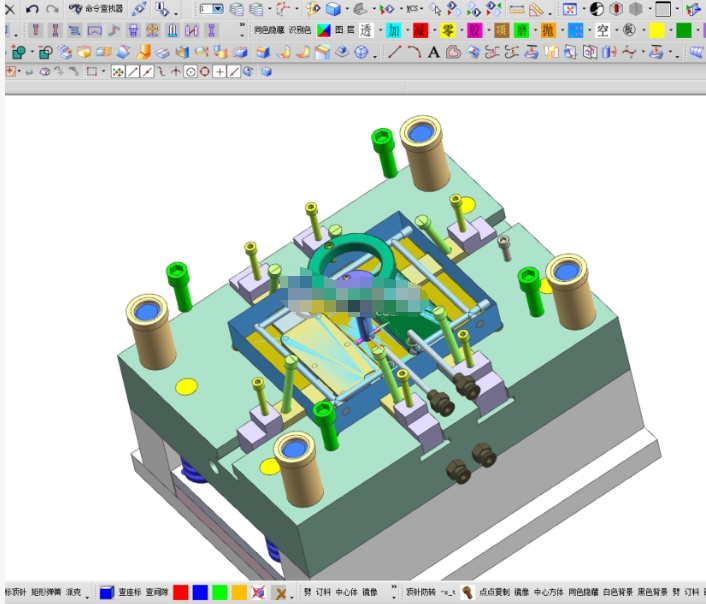This screenshot has height=604, width=706.
Task: Click the gray shaded hexagon icon
Action: [636, 9]
